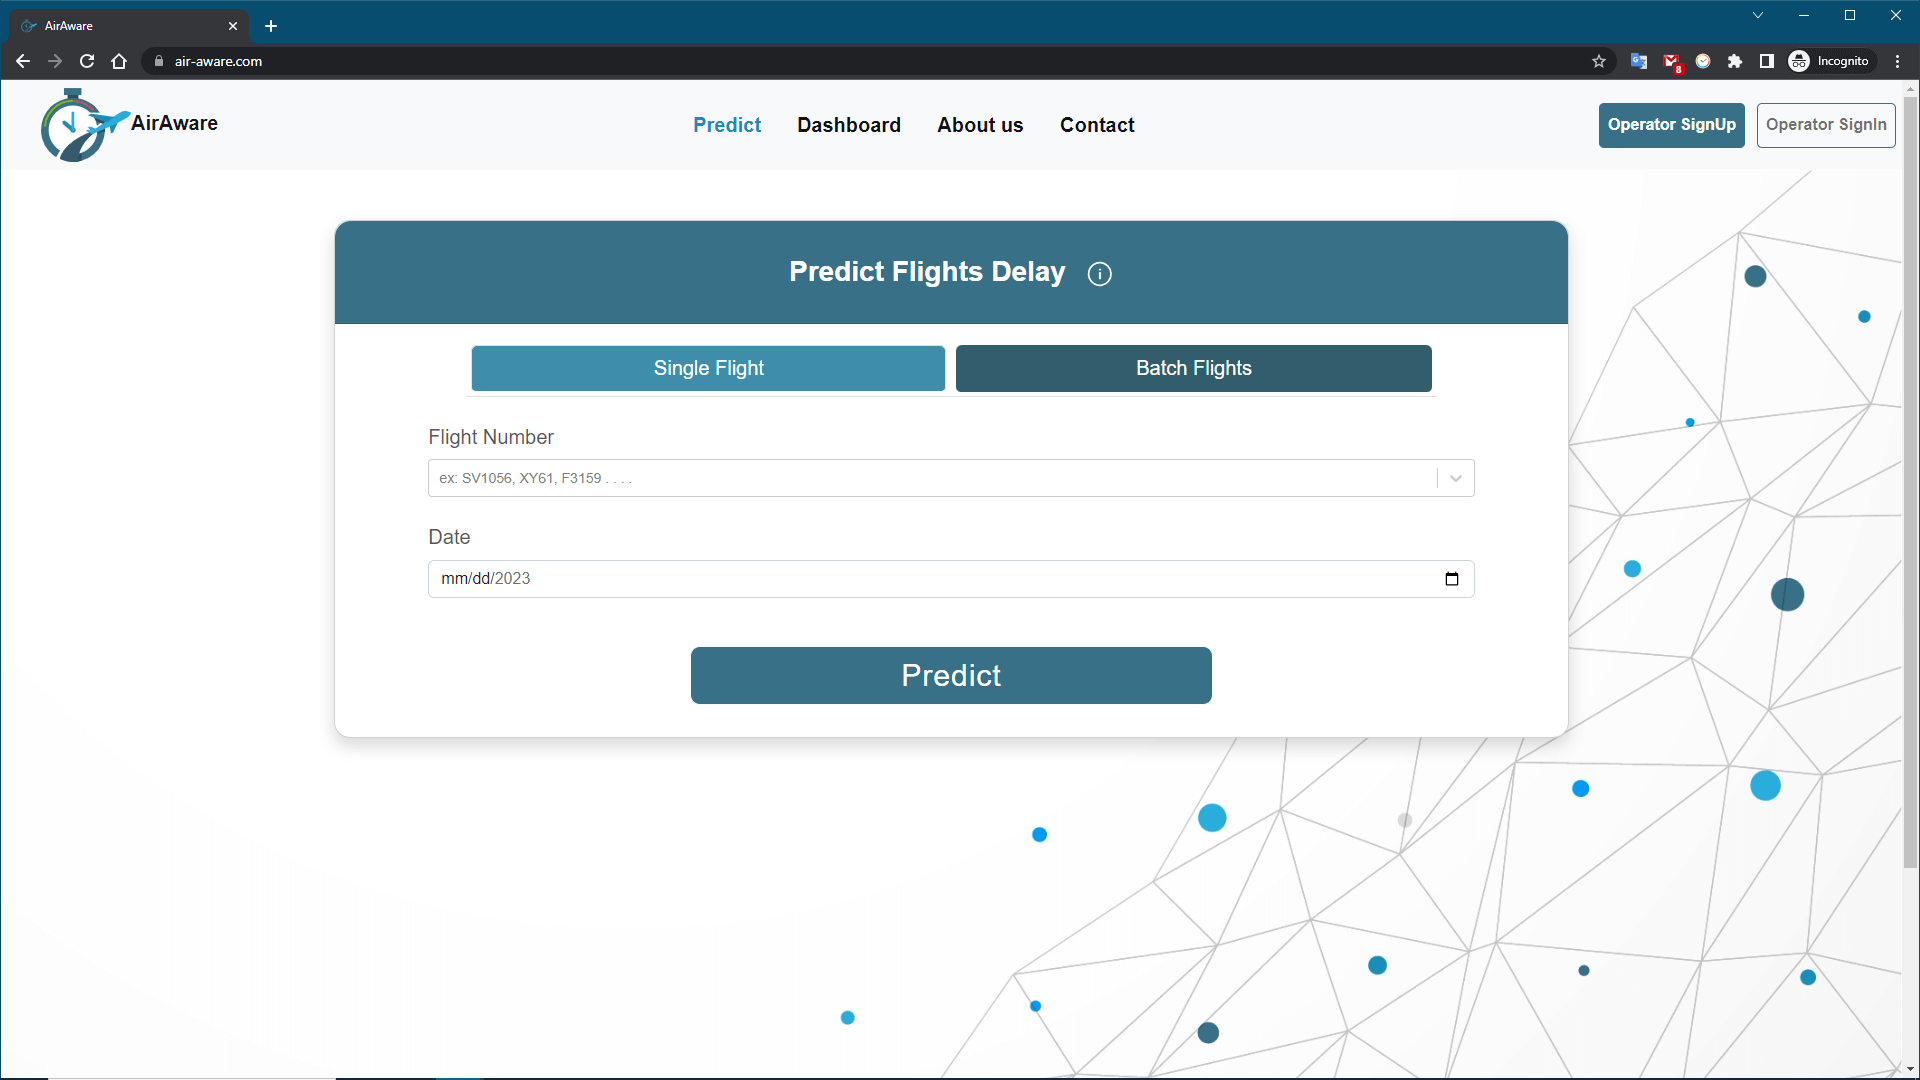Expand the Flight Number dropdown arrow
This screenshot has height=1080, width=1920.
pyautogui.click(x=1456, y=478)
